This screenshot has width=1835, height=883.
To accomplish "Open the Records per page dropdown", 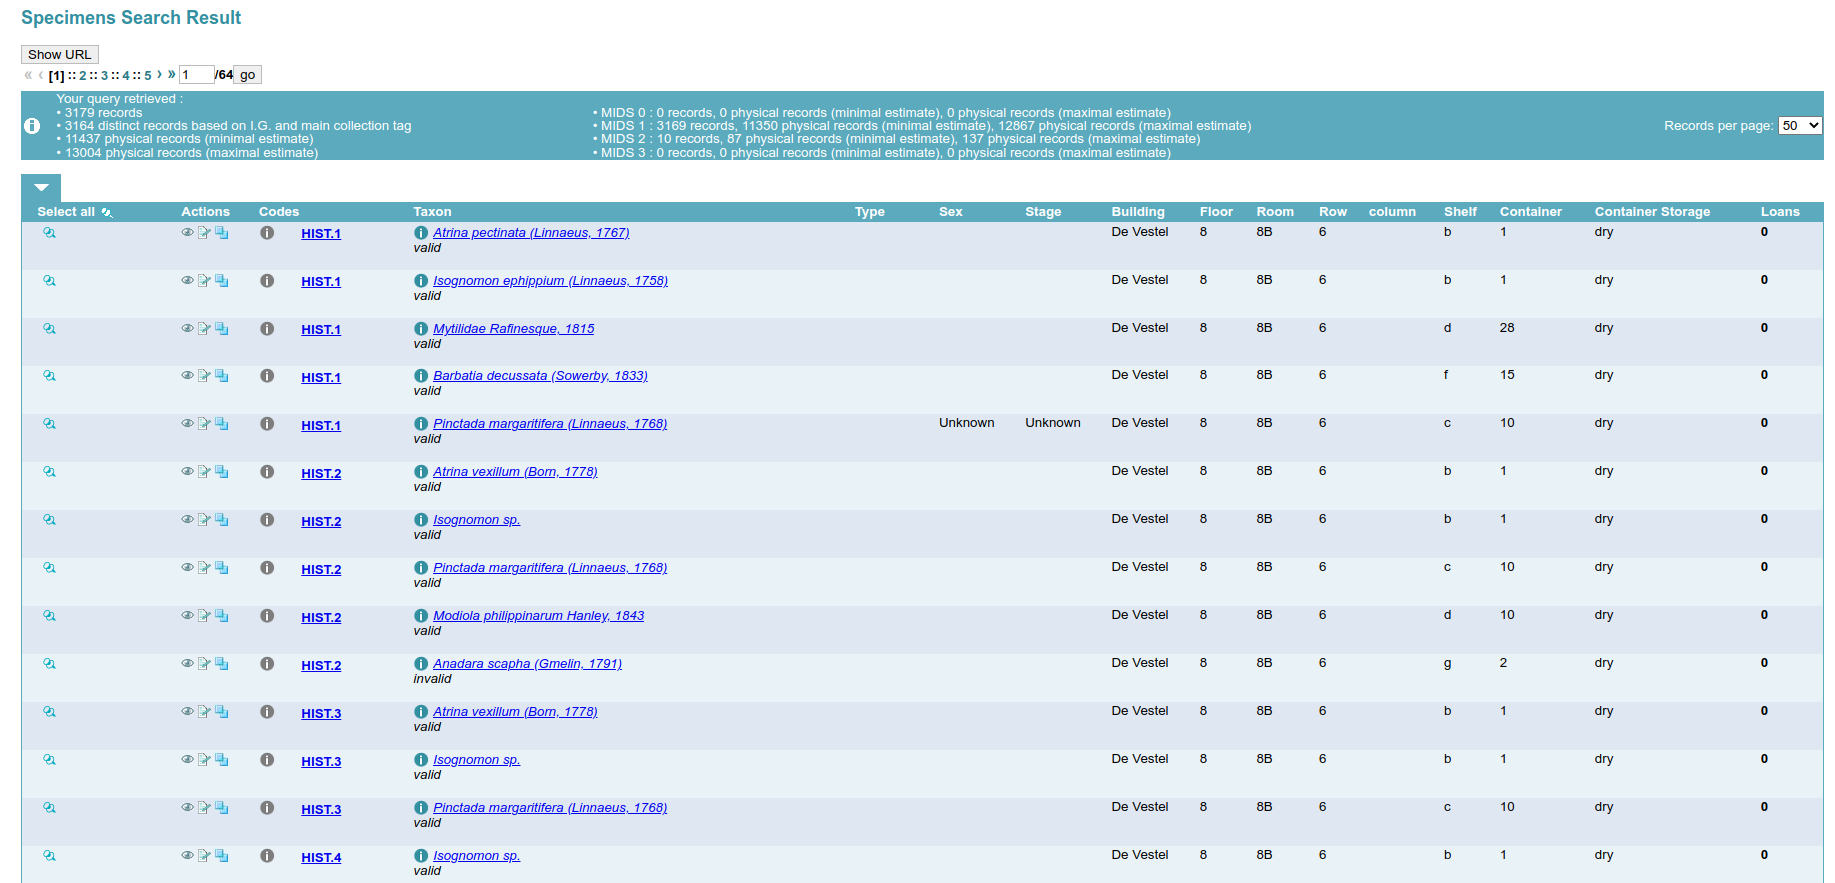I will 1799,126.
